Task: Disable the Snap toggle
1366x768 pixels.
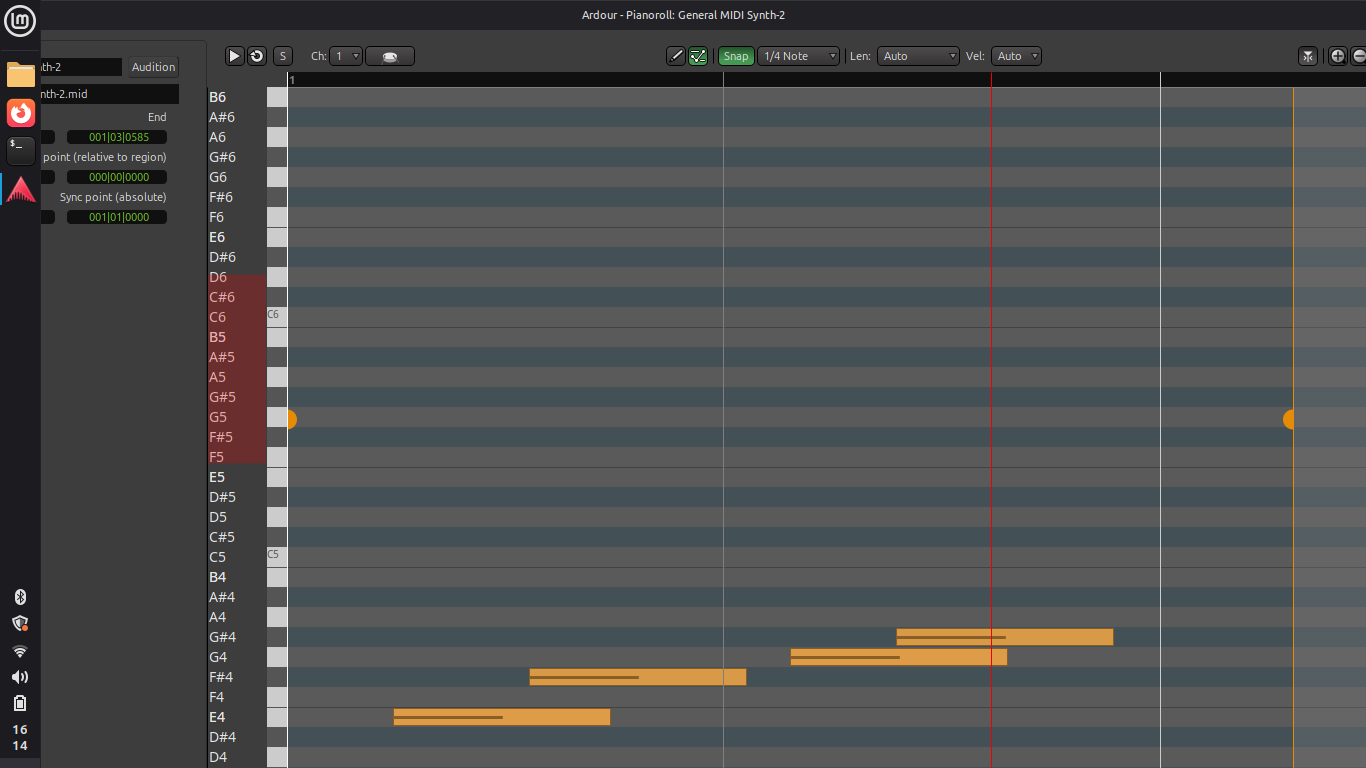Action: (736, 56)
